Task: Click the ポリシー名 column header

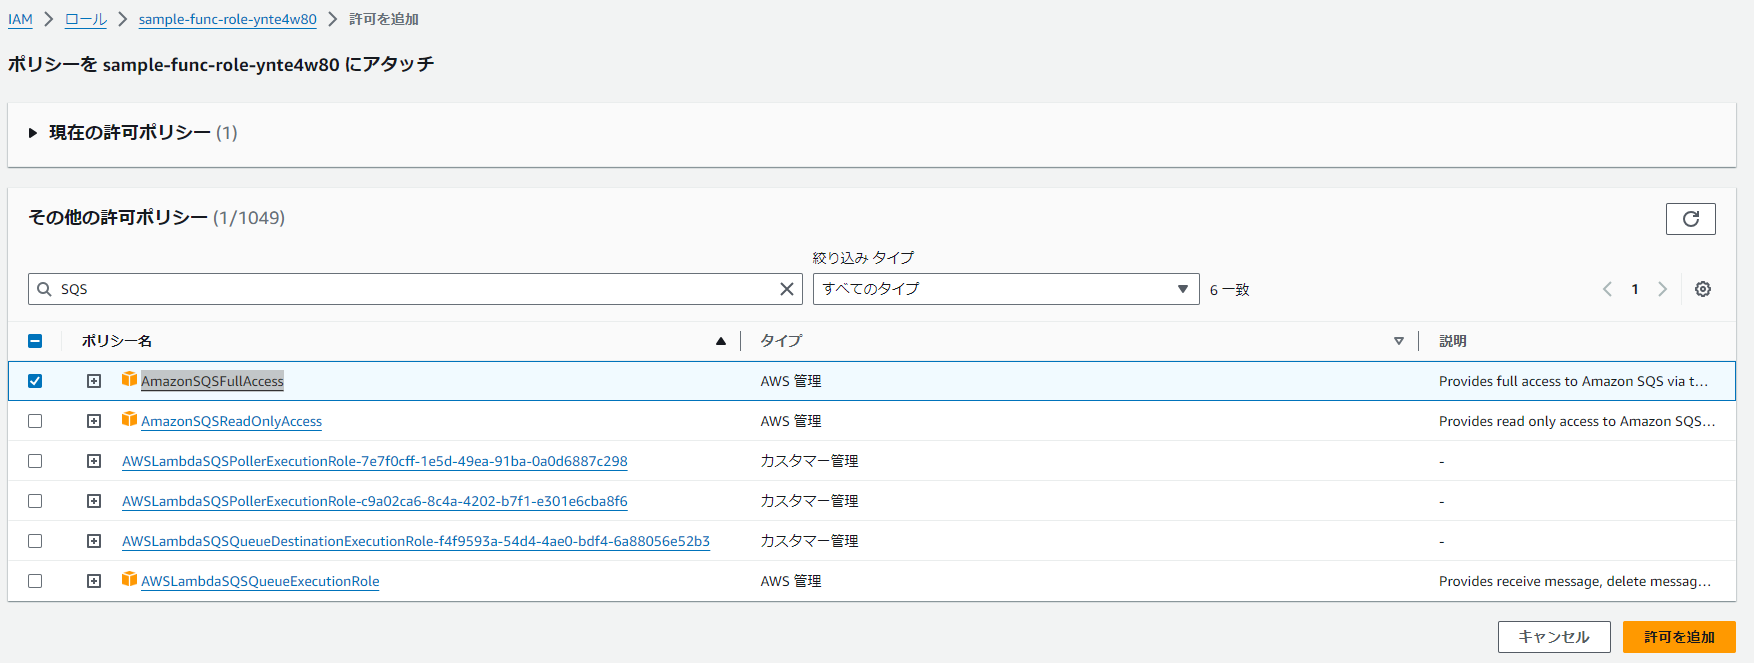Action: tap(117, 341)
